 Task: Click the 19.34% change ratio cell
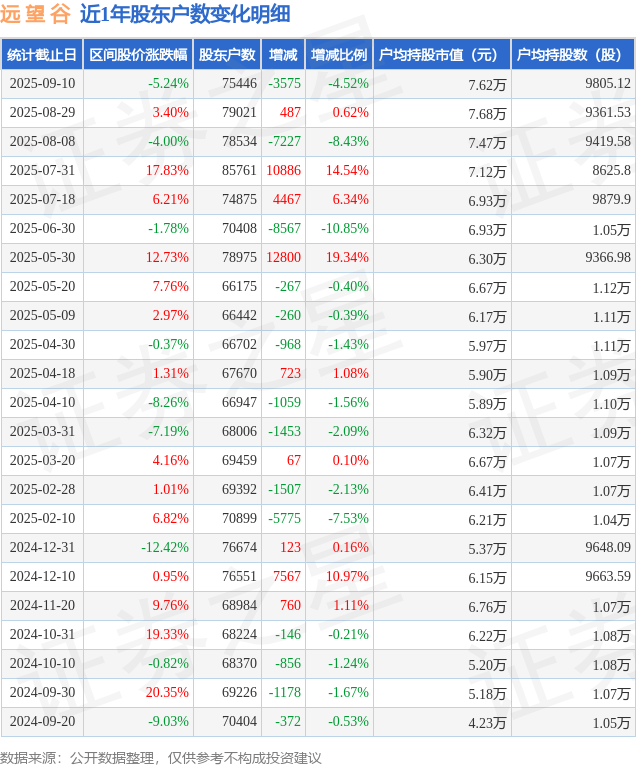[347, 258]
